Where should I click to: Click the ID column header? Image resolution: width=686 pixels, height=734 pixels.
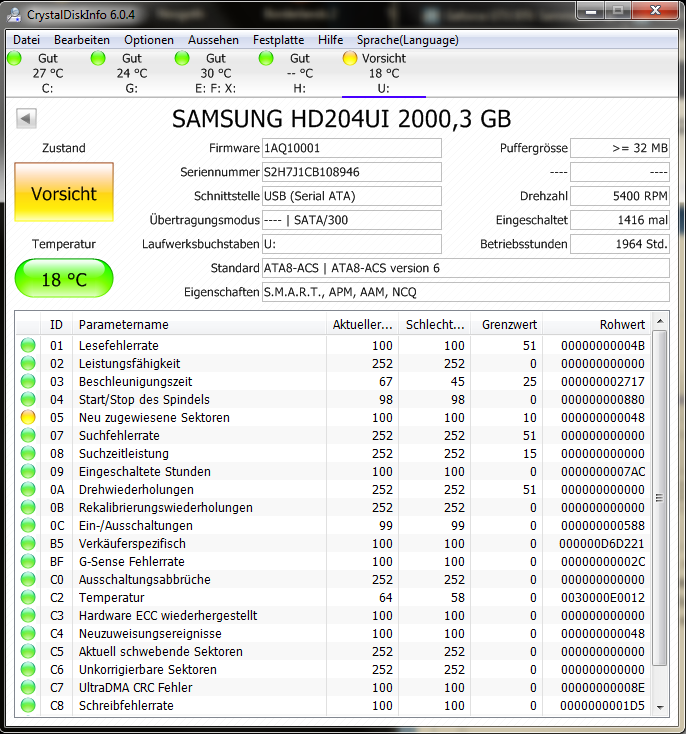(56, 324)
